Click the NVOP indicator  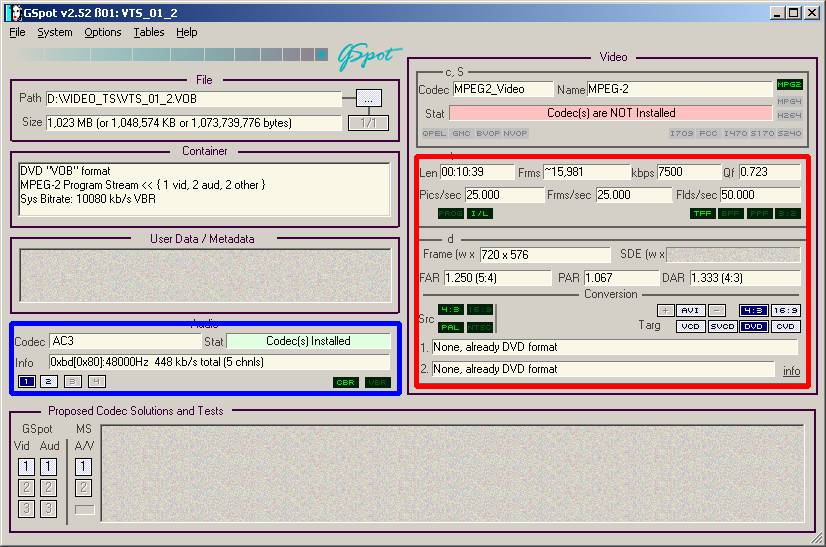point(515,133)
